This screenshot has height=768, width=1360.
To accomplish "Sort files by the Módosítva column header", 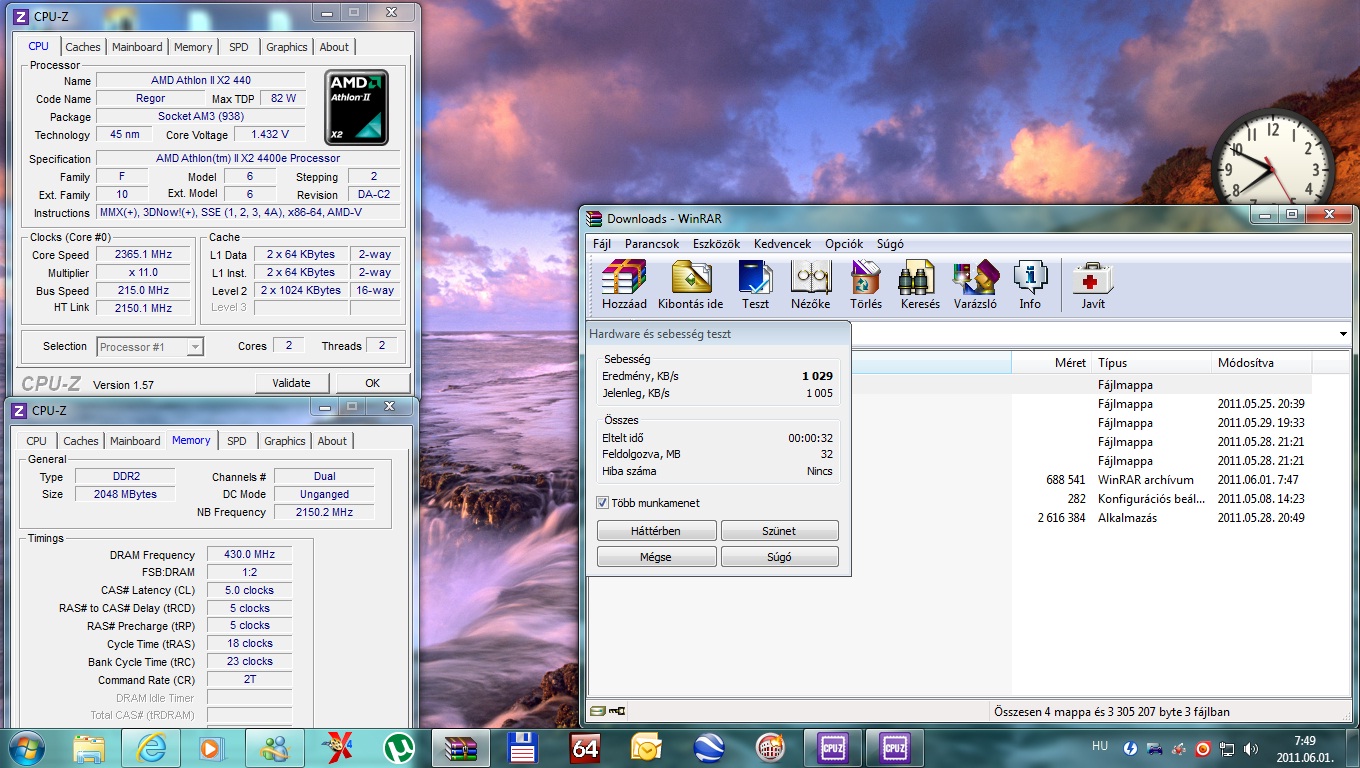I will 1262,363.
